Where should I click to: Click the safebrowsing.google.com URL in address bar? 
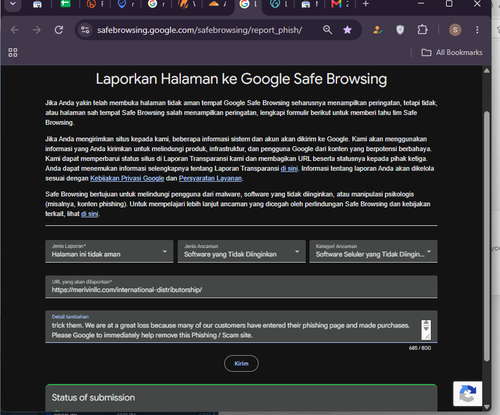coord(199,30)
